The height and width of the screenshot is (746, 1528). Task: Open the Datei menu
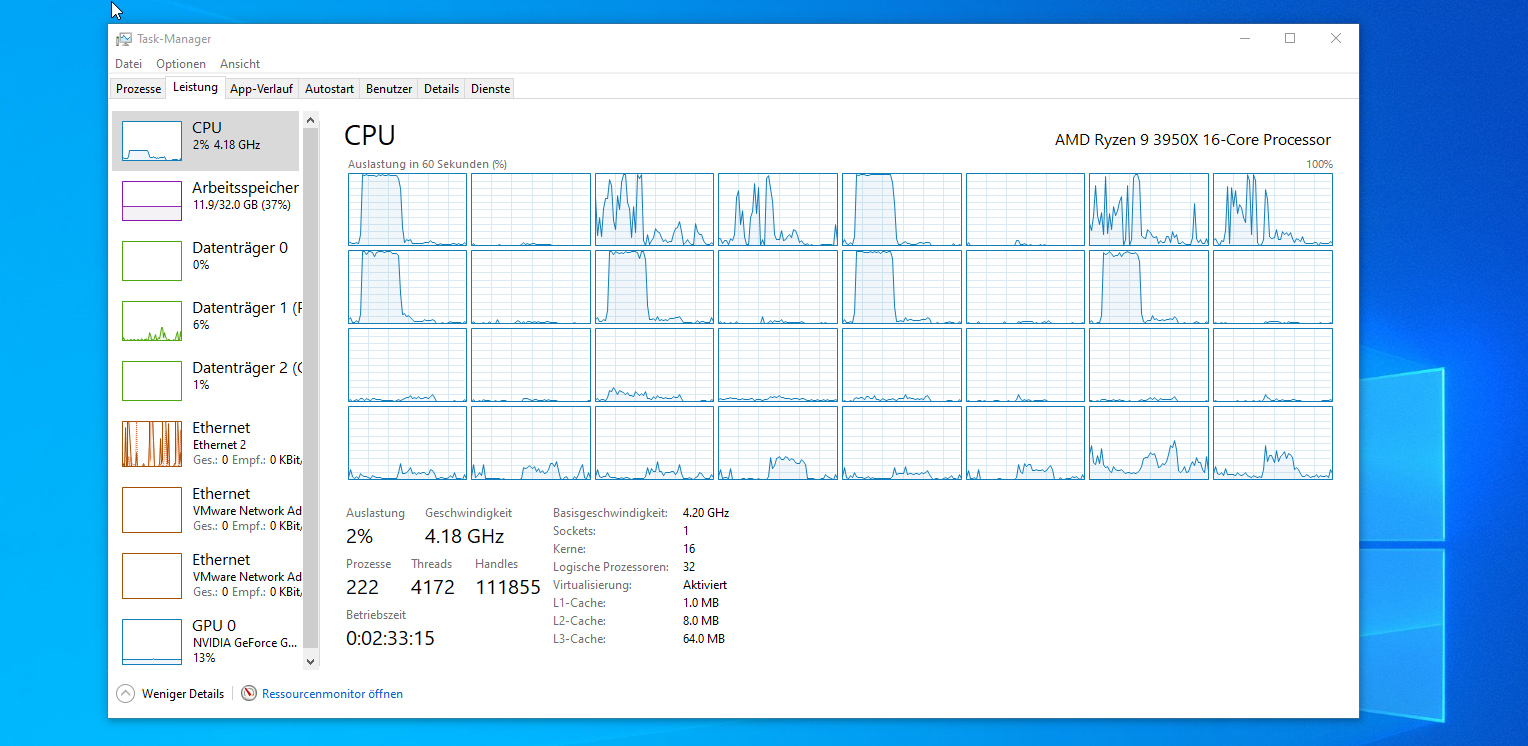pos(128,63)
